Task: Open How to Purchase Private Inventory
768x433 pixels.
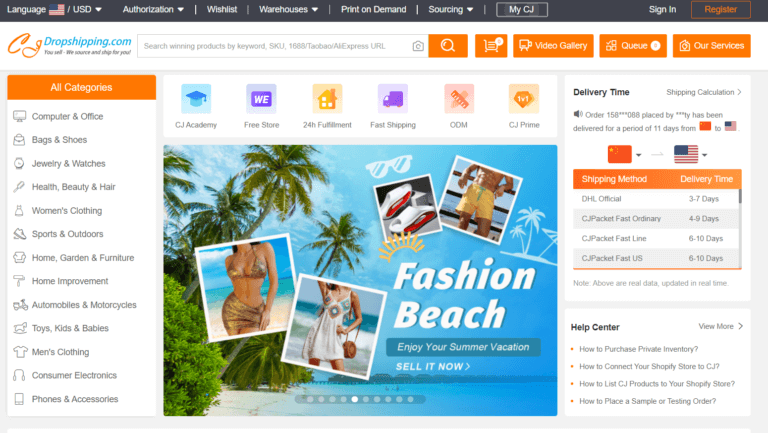Action: [x=638, y=349]
